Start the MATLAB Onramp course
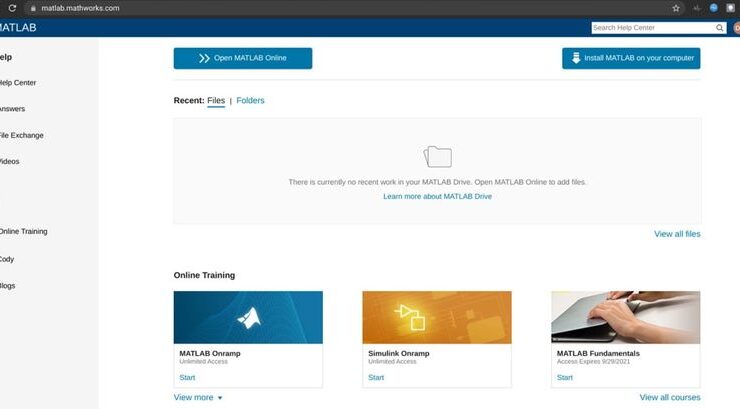The image size is (740, 409). pyautogui.click(x=187, y=377)
